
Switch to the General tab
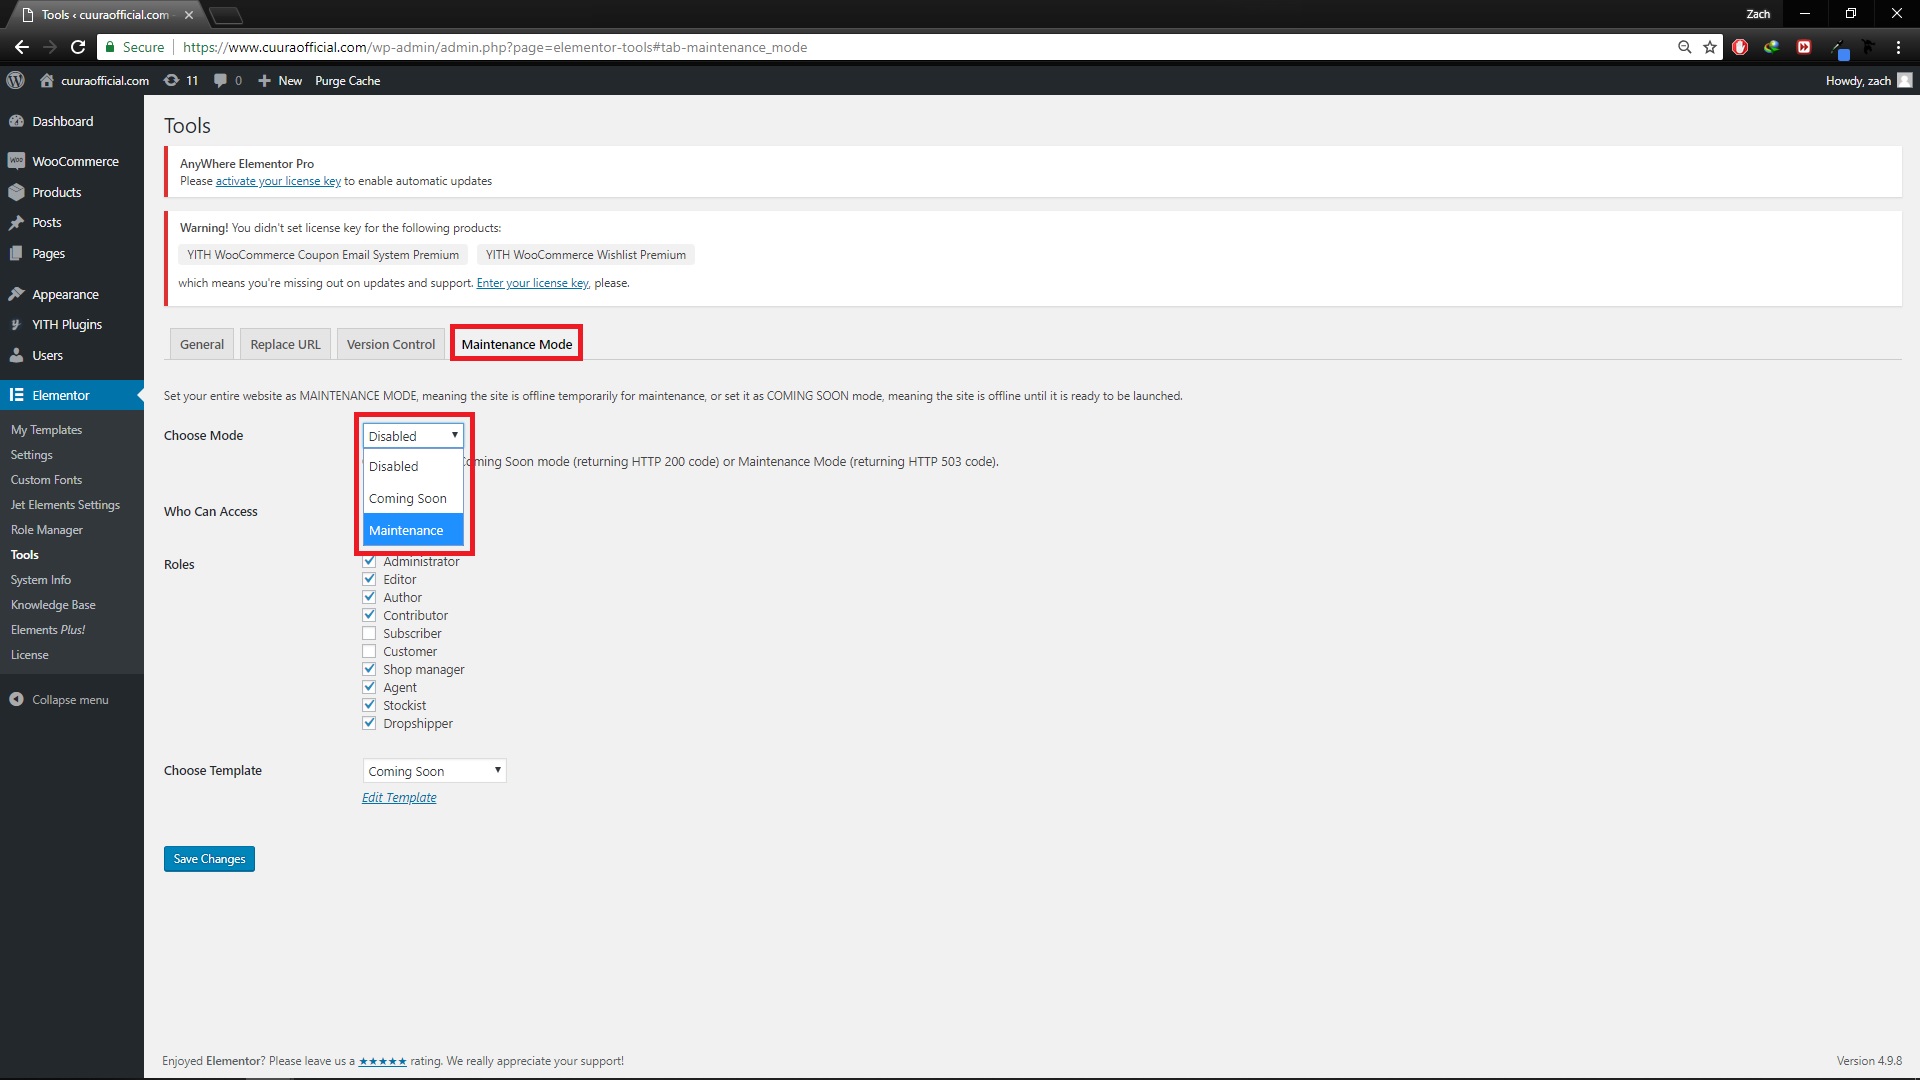click(202, 344)
